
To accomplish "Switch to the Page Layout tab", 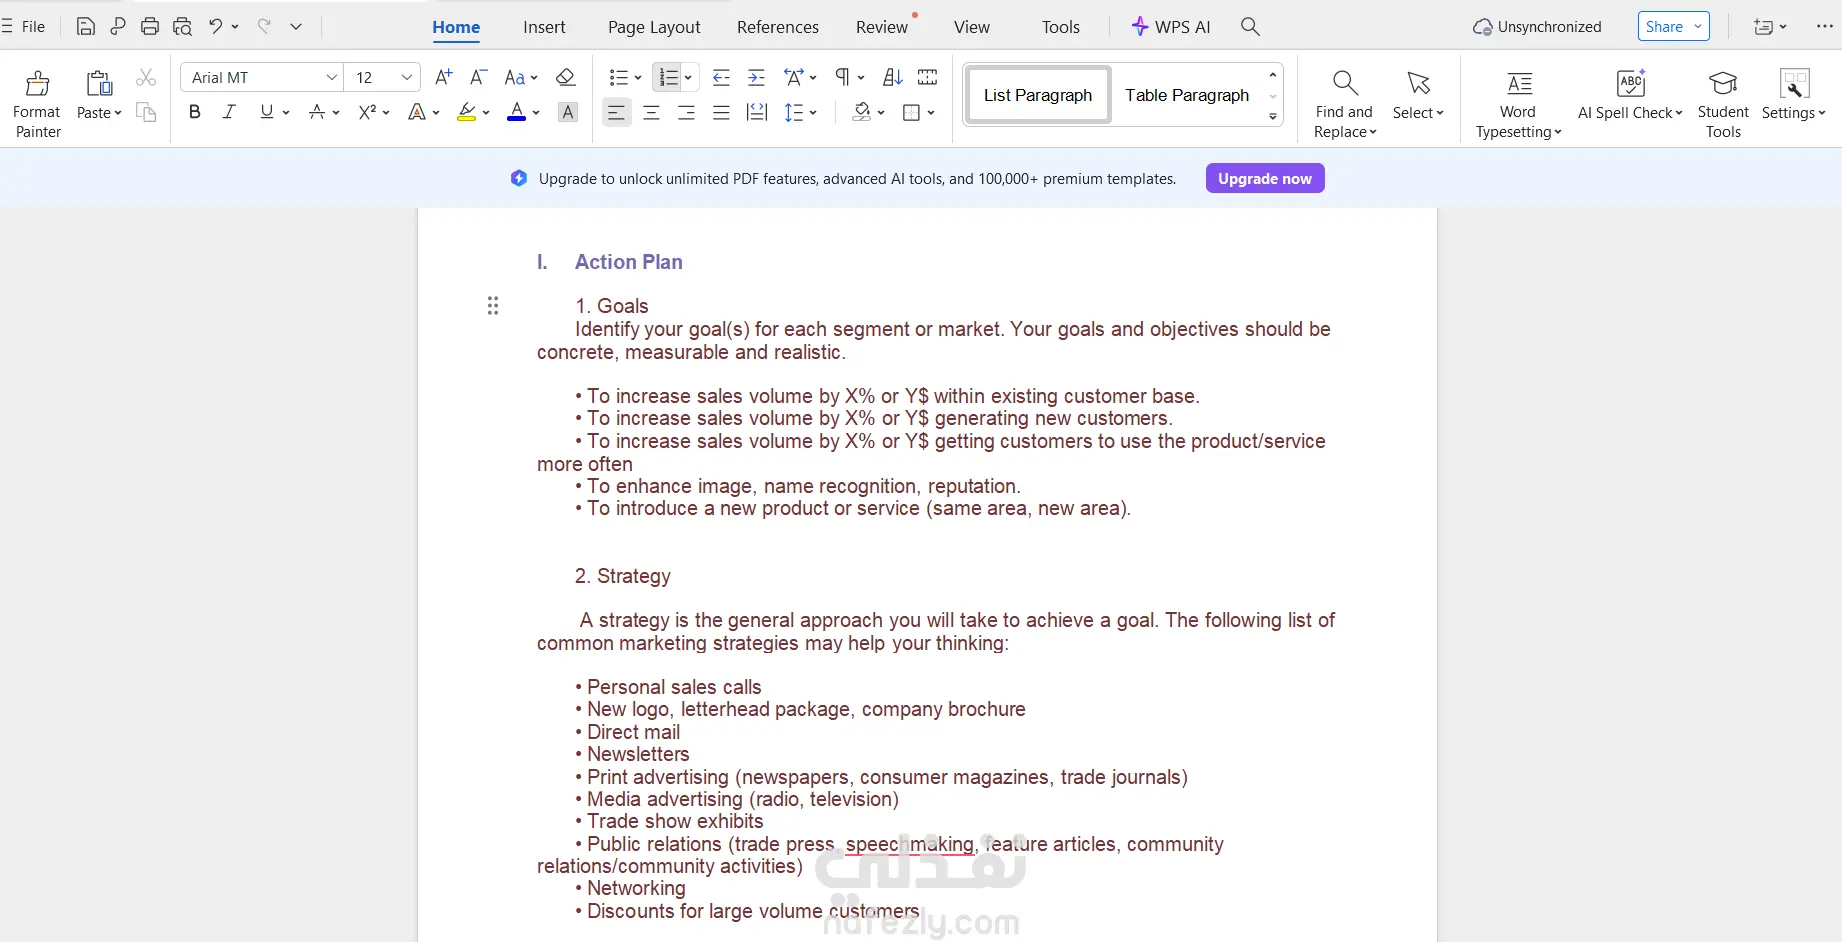I will 654,27.
